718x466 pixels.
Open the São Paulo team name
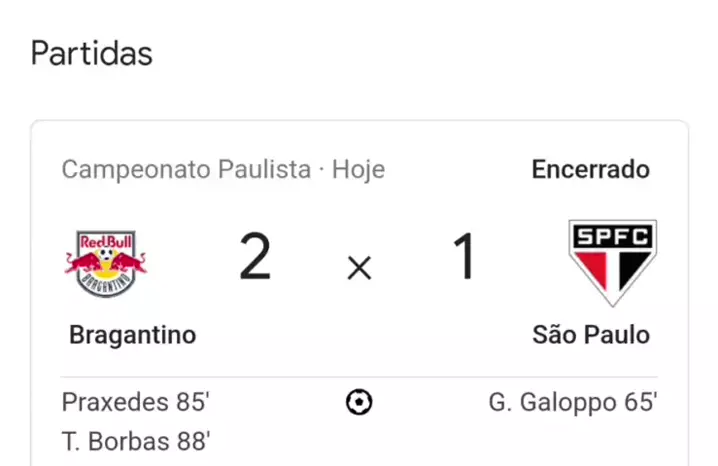tap(591, 334)
